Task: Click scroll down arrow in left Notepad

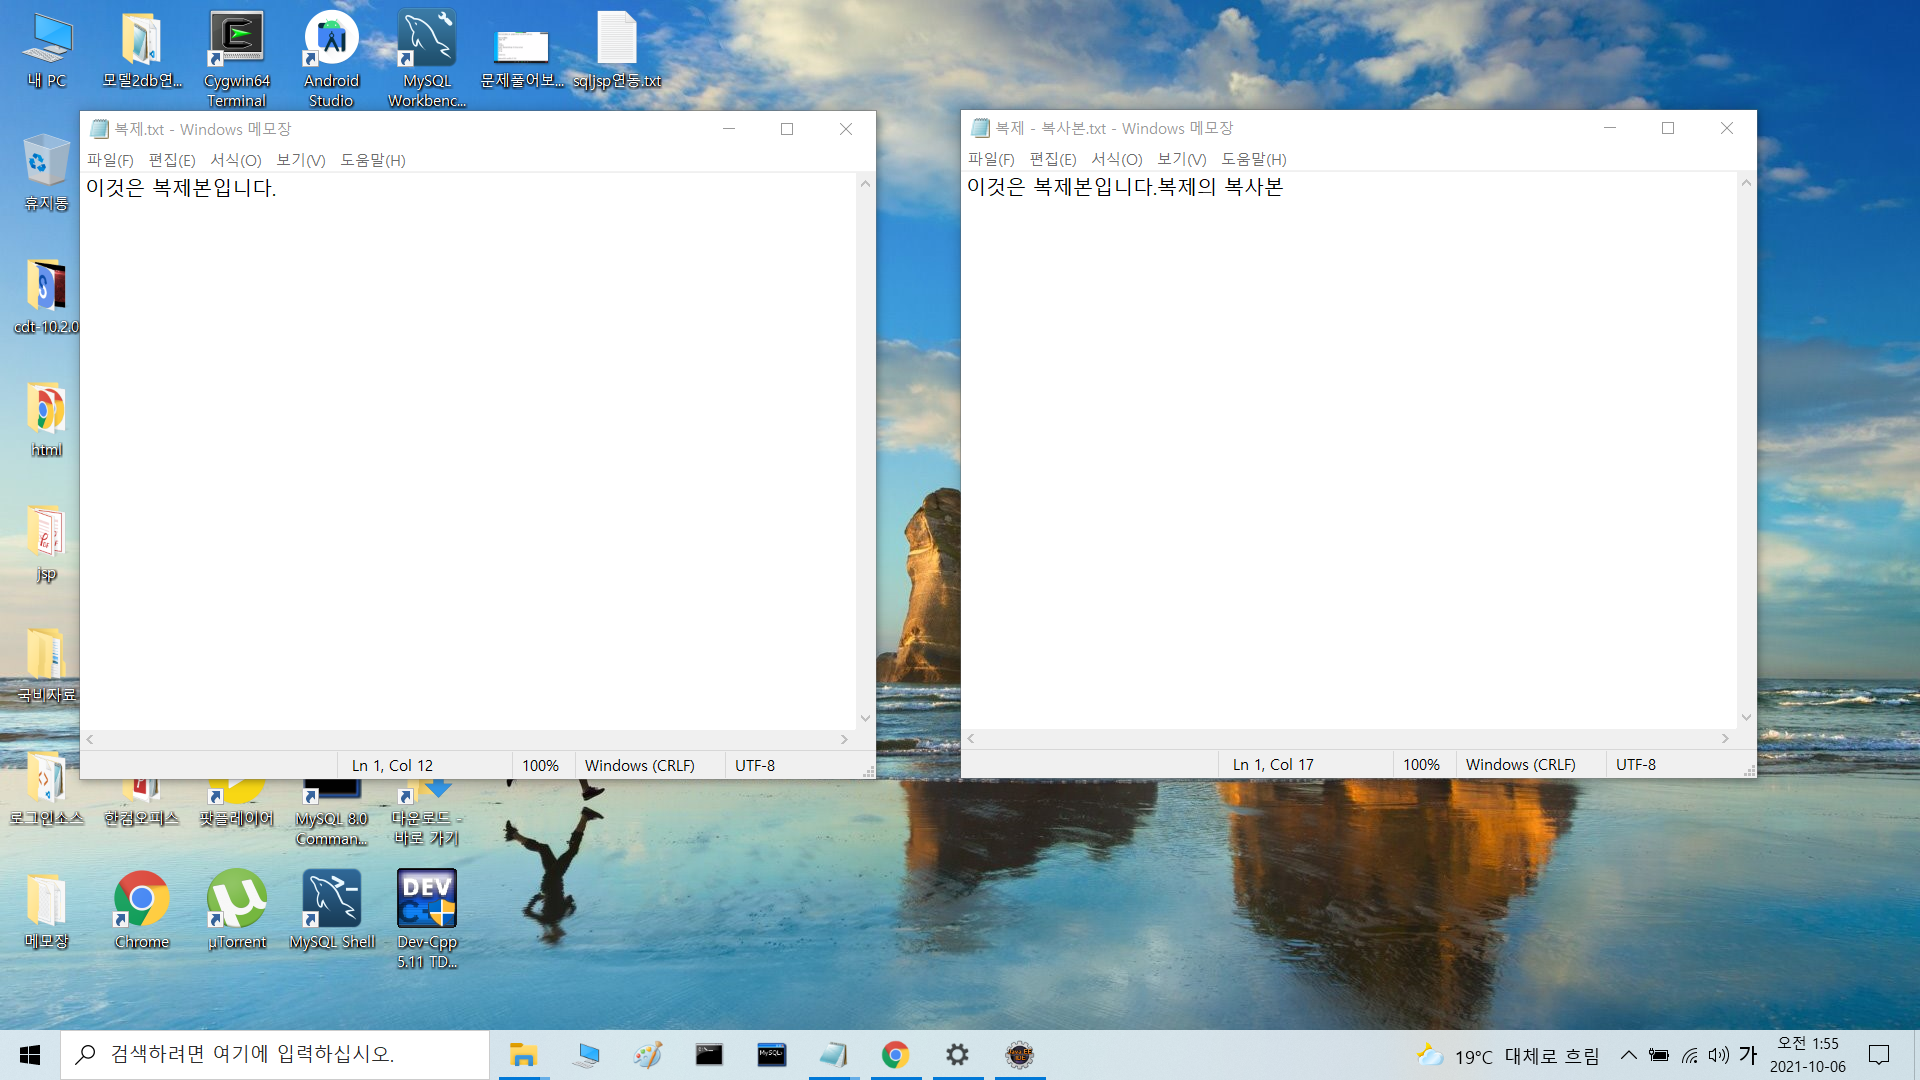Action: coord(865,718)
